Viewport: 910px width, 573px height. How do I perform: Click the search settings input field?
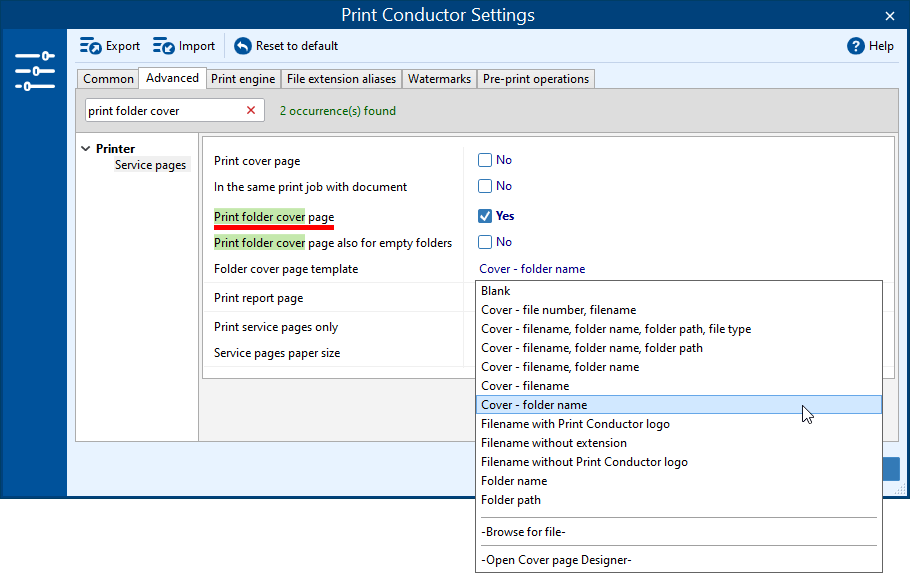click(160, 111)
